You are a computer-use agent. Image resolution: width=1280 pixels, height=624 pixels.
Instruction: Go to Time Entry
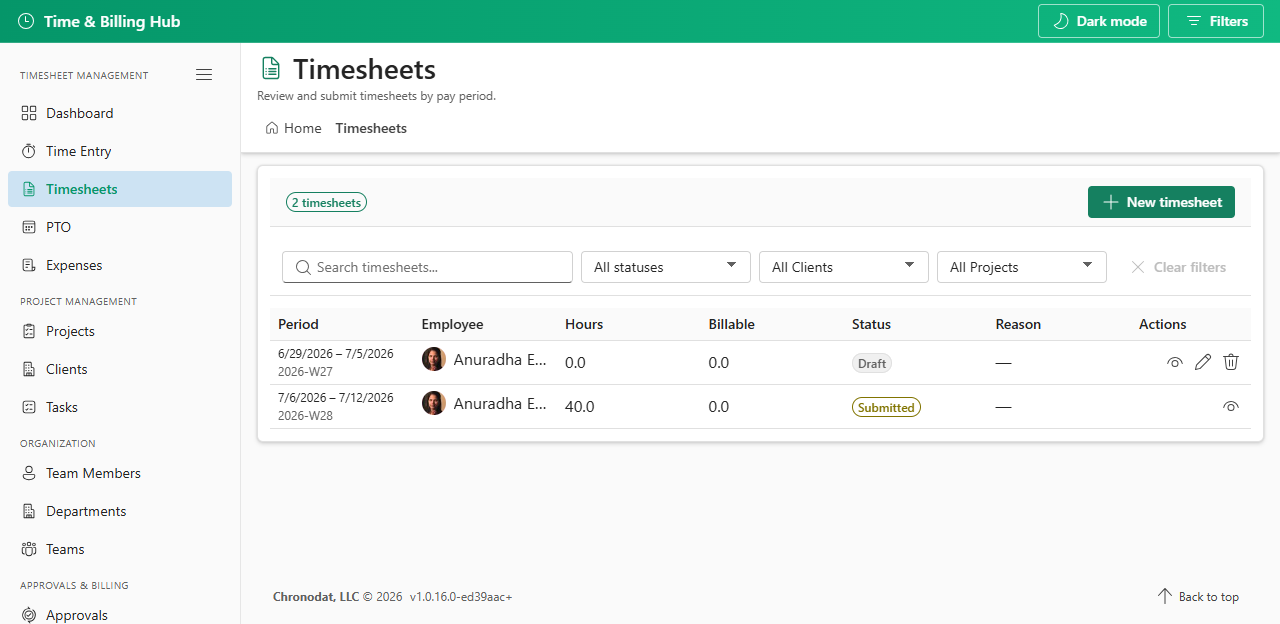coord(120,151)
